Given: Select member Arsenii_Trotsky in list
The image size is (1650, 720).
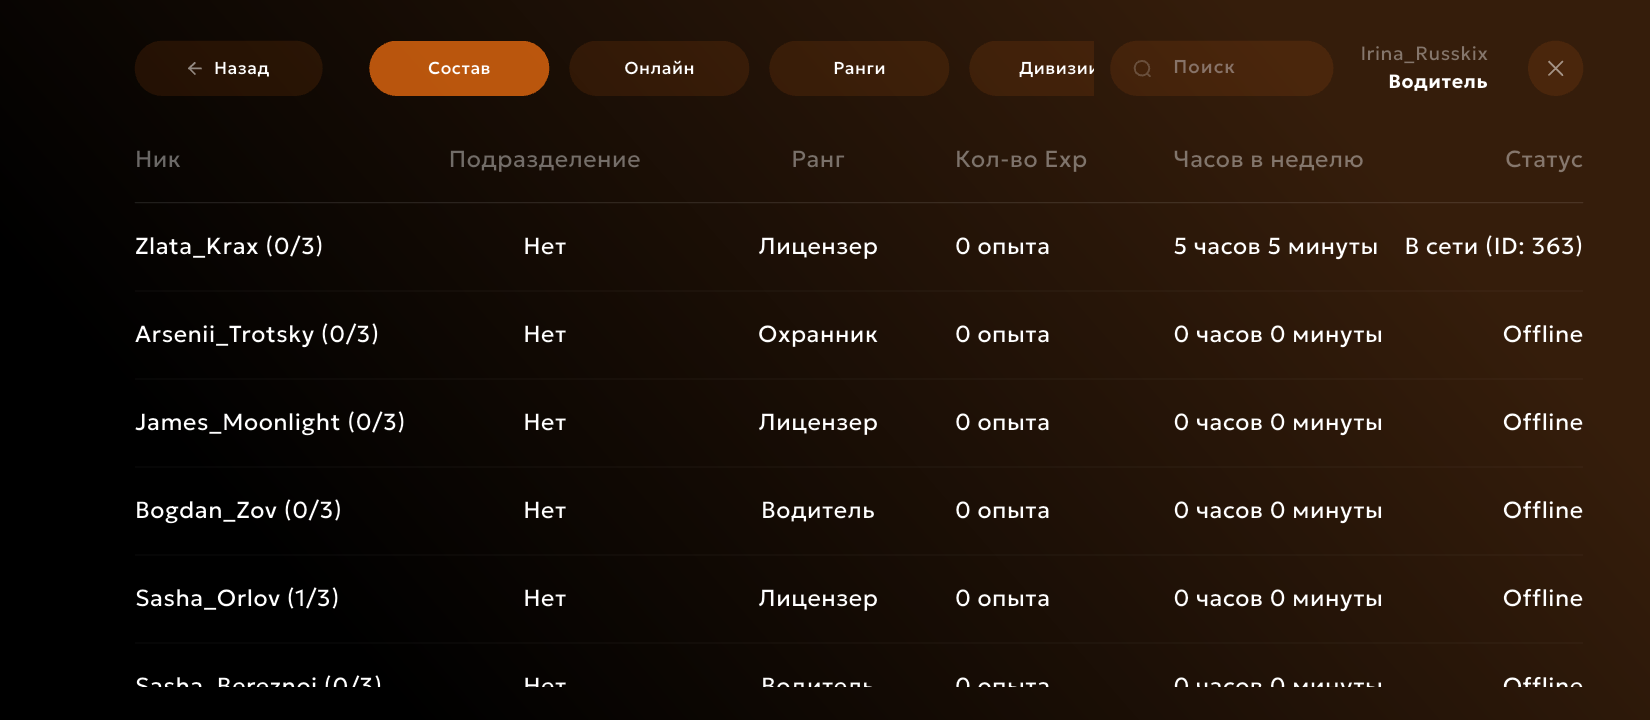Looking at the screenshot, I should [x=257, y=334].
